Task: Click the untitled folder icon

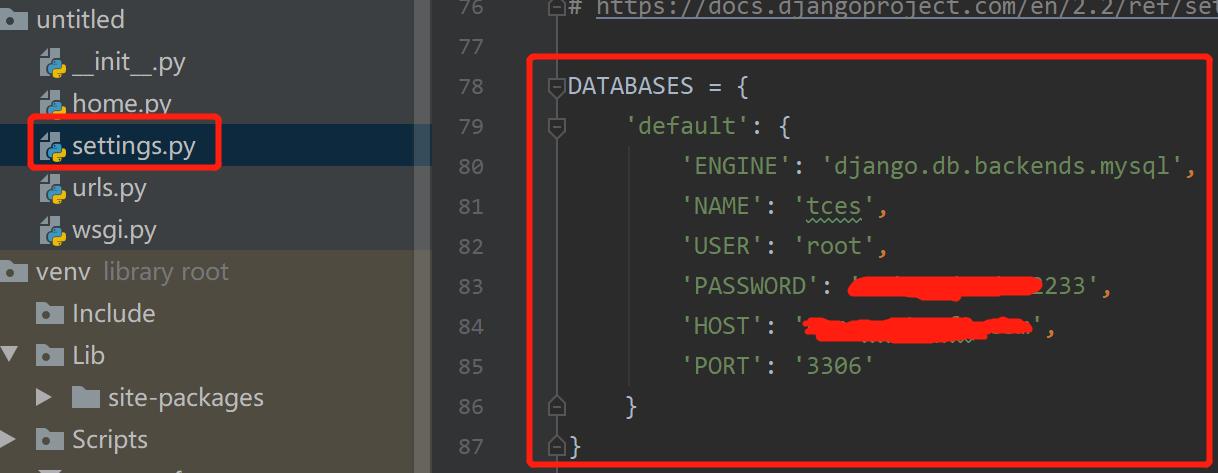Action: tap(14, 20)
